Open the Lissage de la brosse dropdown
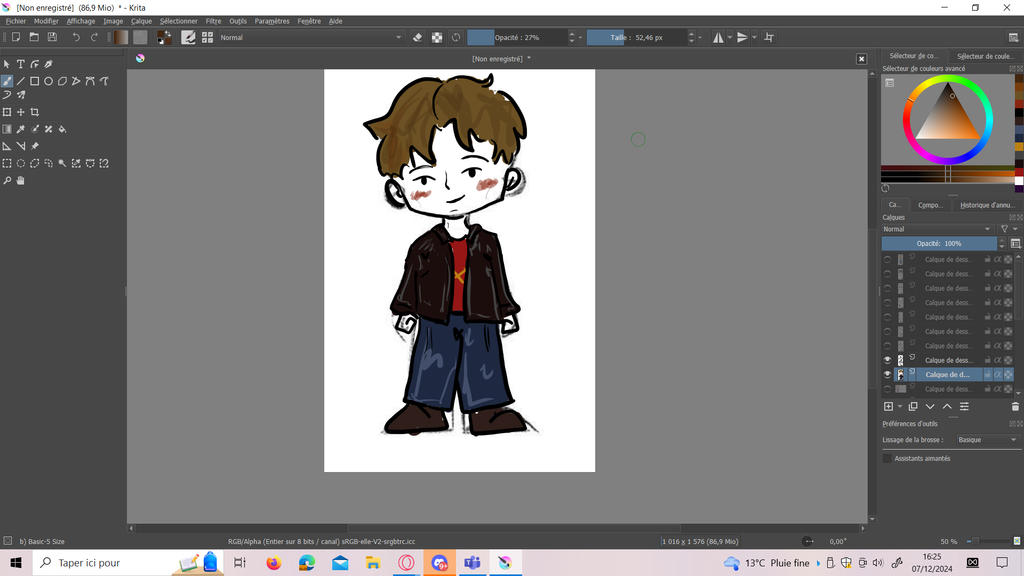Image resolution: width=1024 pixels, height=576 pixels. click(986, 440)
